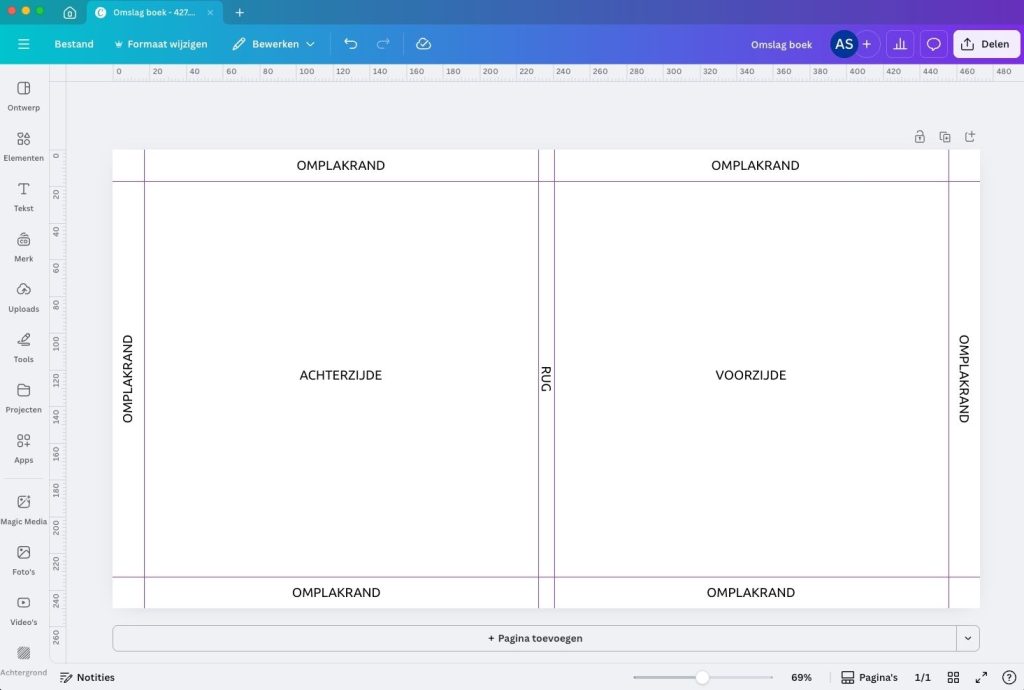The width and height of the screenshot is (1024, 690).
Task: Click Pagina toevoegen button
Action: point(535,638)
